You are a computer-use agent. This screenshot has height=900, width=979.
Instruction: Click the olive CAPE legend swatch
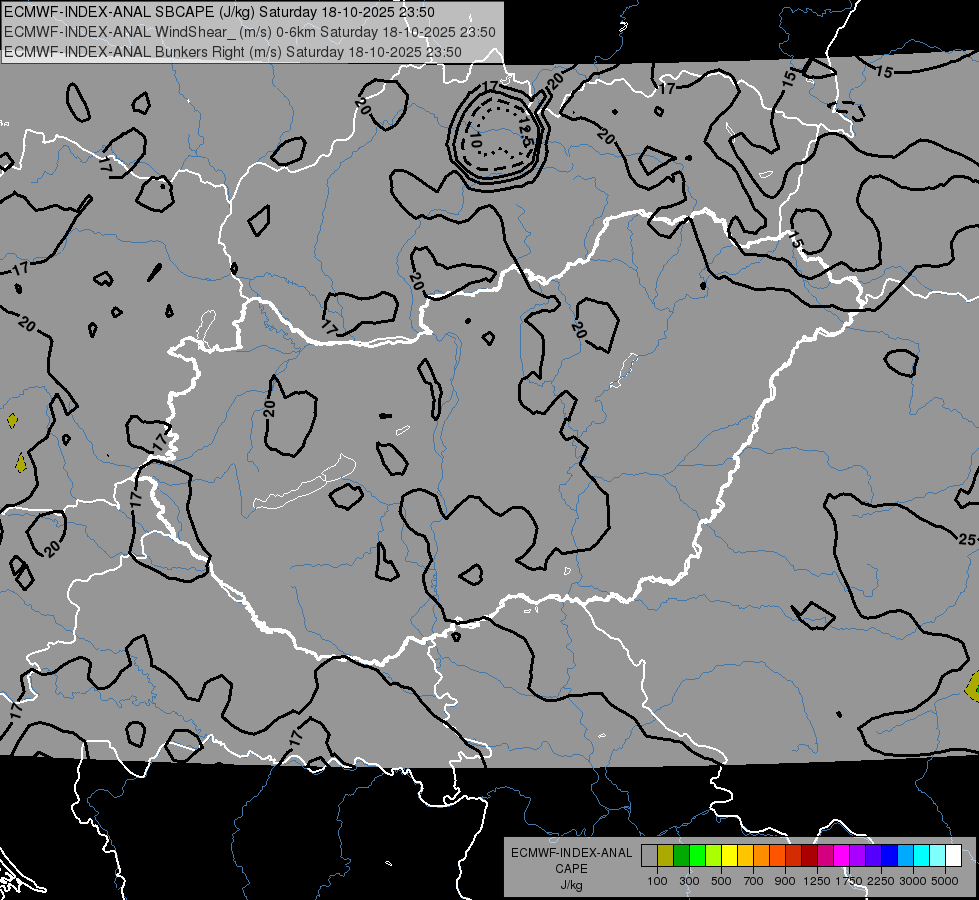pyautogui.click(x=666, y=856)
